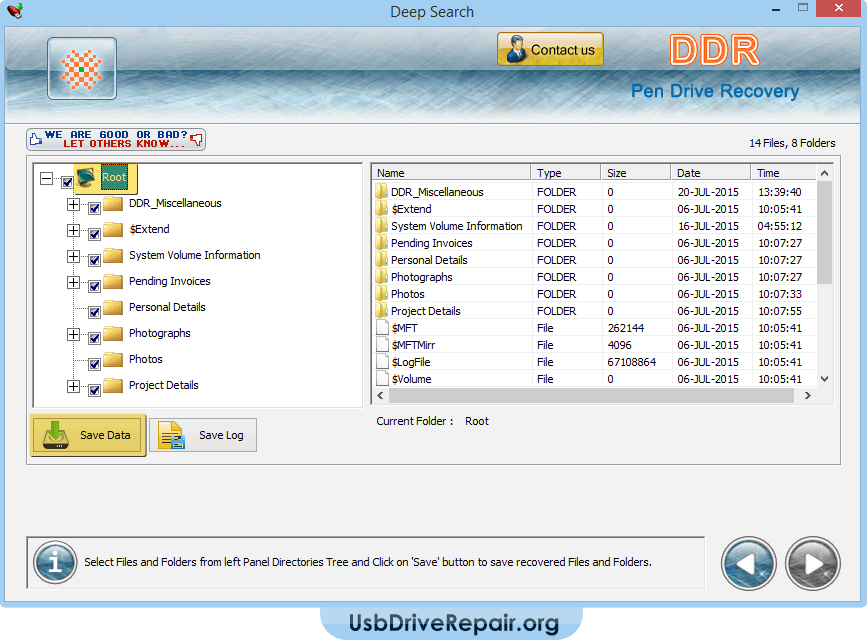The height and width of the screenshot is (640, 868).
Task: Sort file list by Size column
Action: (x=636, y=173)
